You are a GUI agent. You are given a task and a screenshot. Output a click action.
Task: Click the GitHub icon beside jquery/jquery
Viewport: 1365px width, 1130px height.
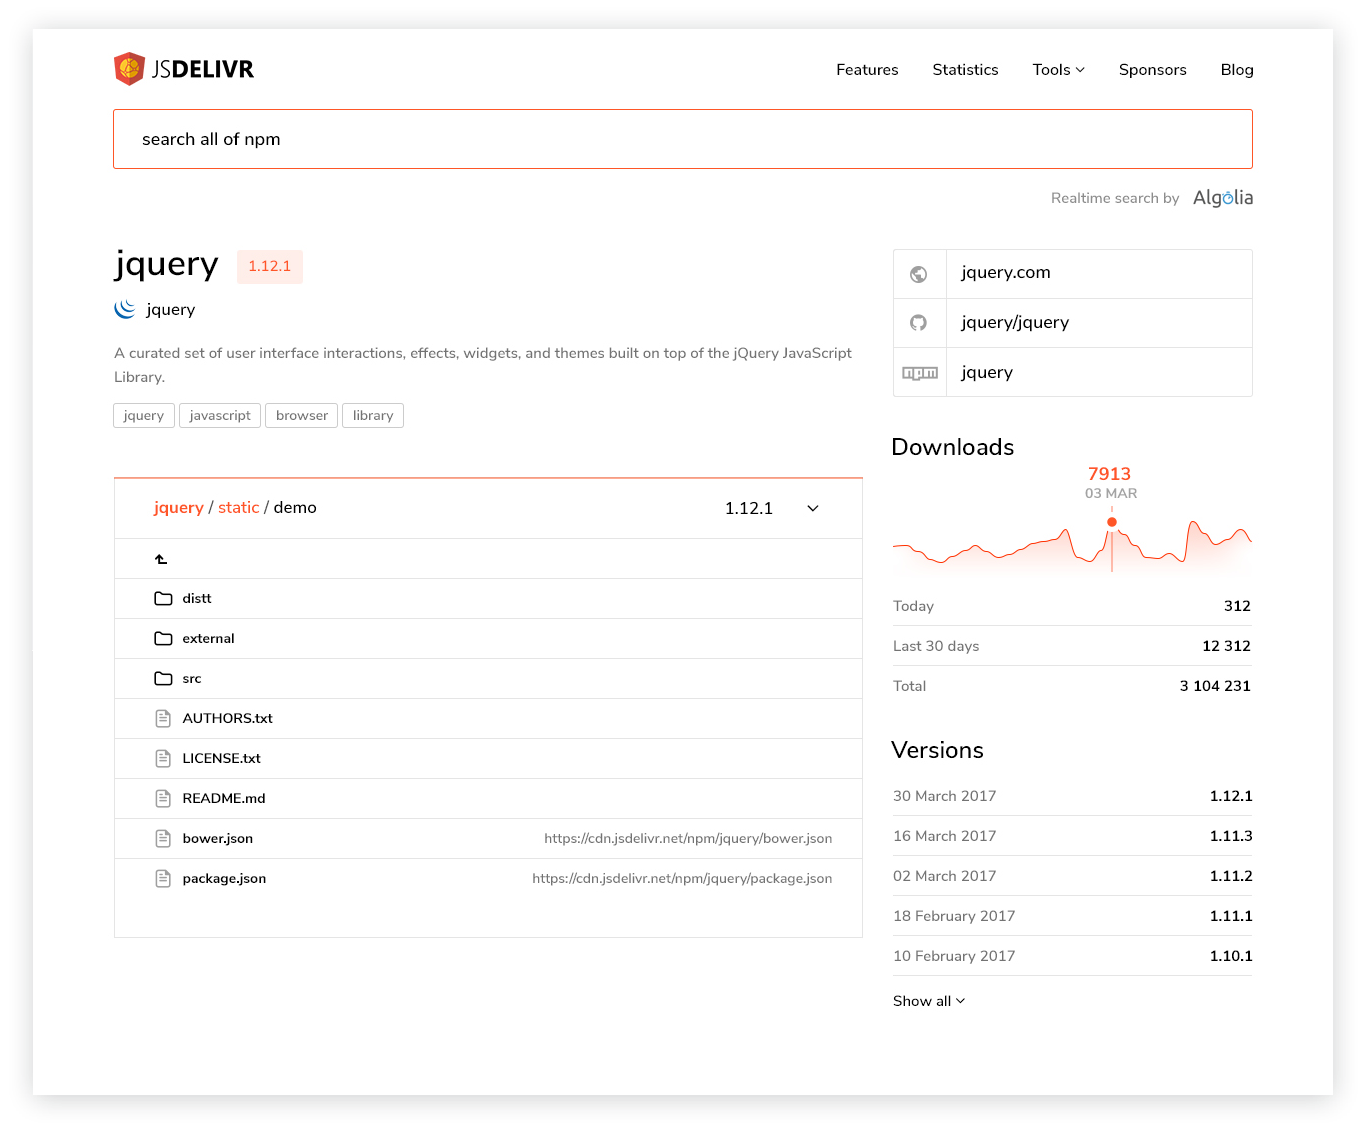pyautogui.click(x=918, y=323)
